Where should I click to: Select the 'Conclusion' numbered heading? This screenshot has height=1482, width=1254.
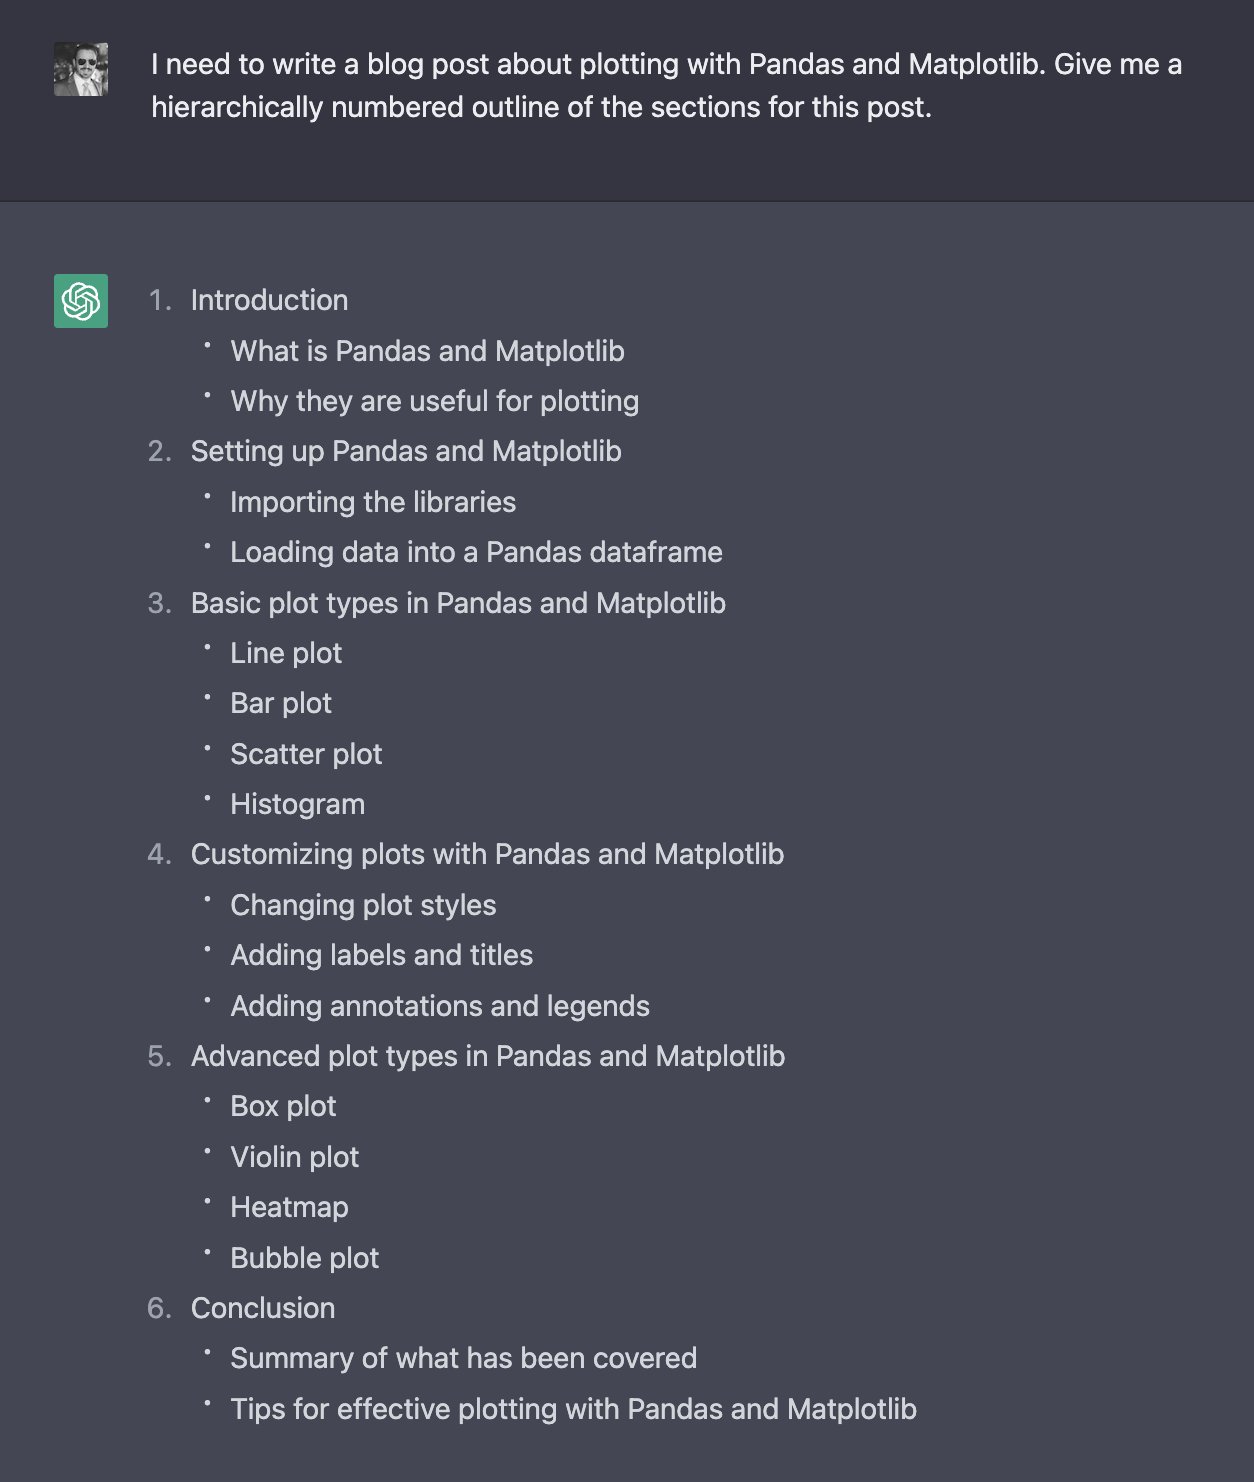(x=263, y=1308)
